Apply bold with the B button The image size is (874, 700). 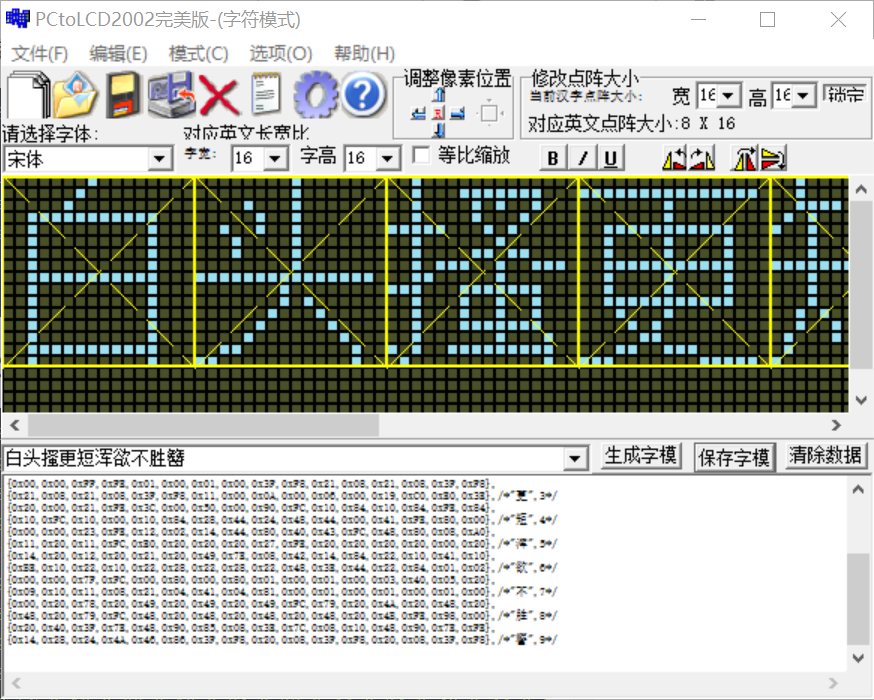[551, 156]
